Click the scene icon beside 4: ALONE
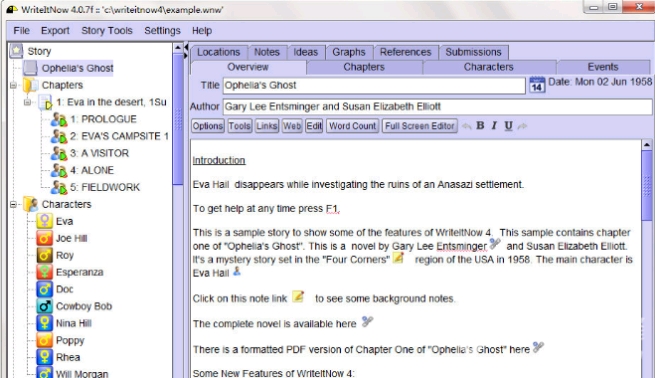The height and width of the screenshot is (378, 655). 58,170
